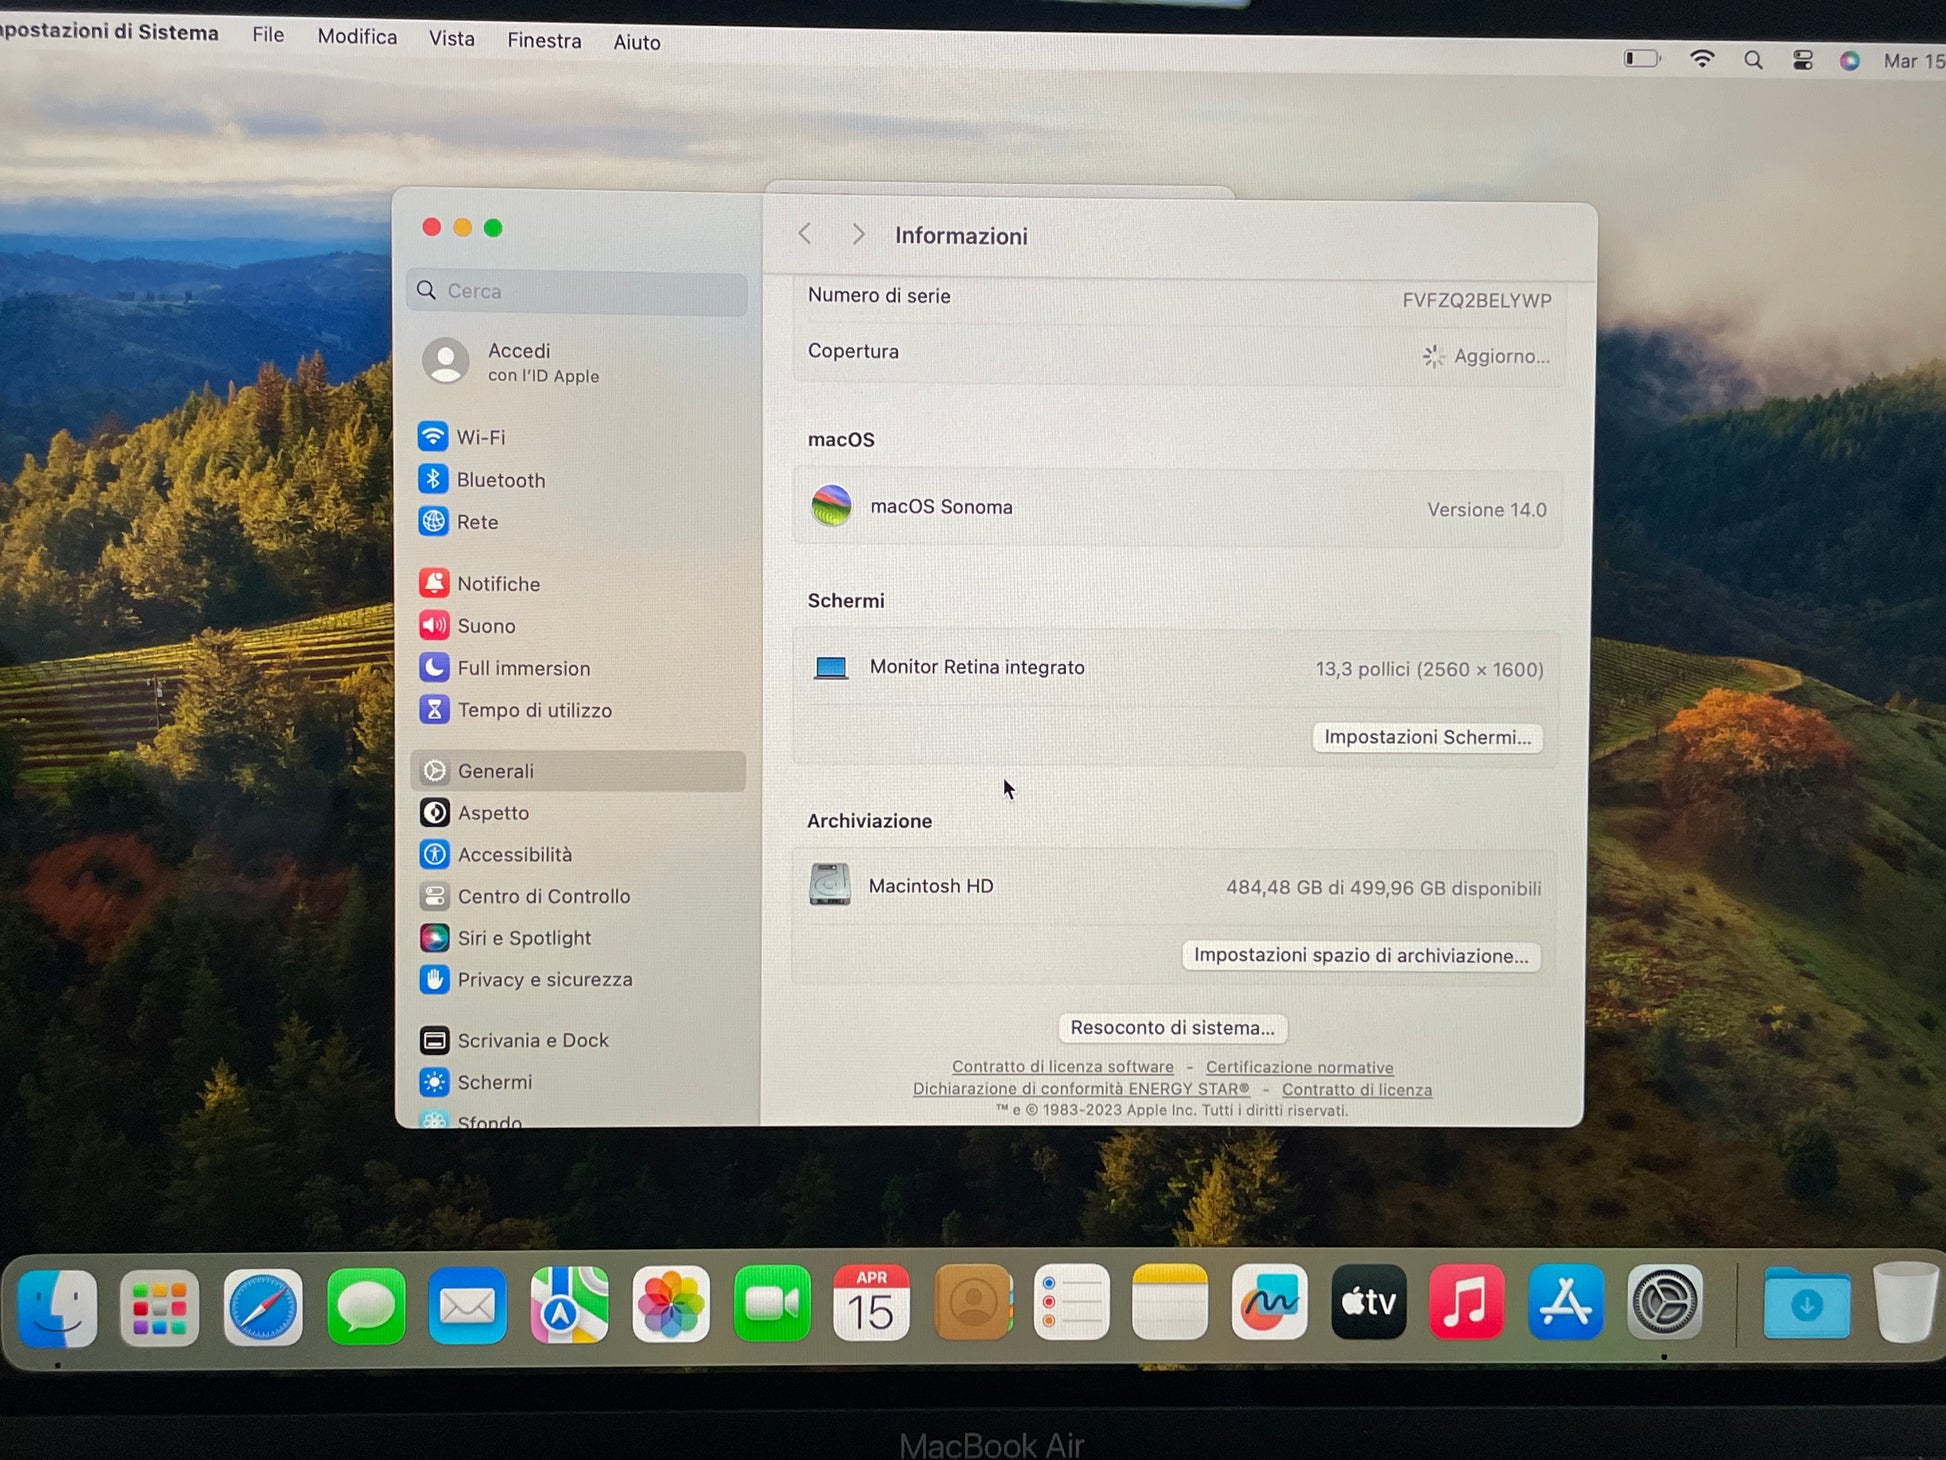Click Wi-Fi status icon in menu bar
The width and height of the screenshot is (1946, 1460).
tap(1702, 59)
